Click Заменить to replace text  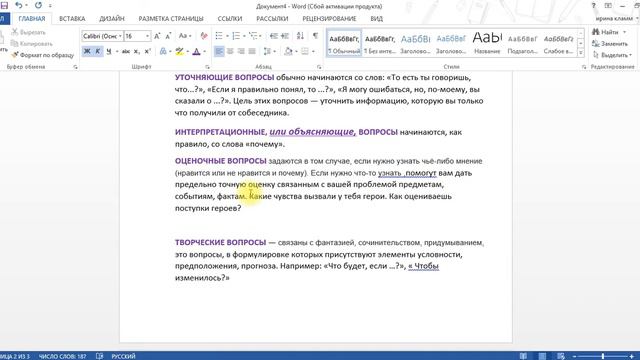pyautogui.click(x=610, y=44)
